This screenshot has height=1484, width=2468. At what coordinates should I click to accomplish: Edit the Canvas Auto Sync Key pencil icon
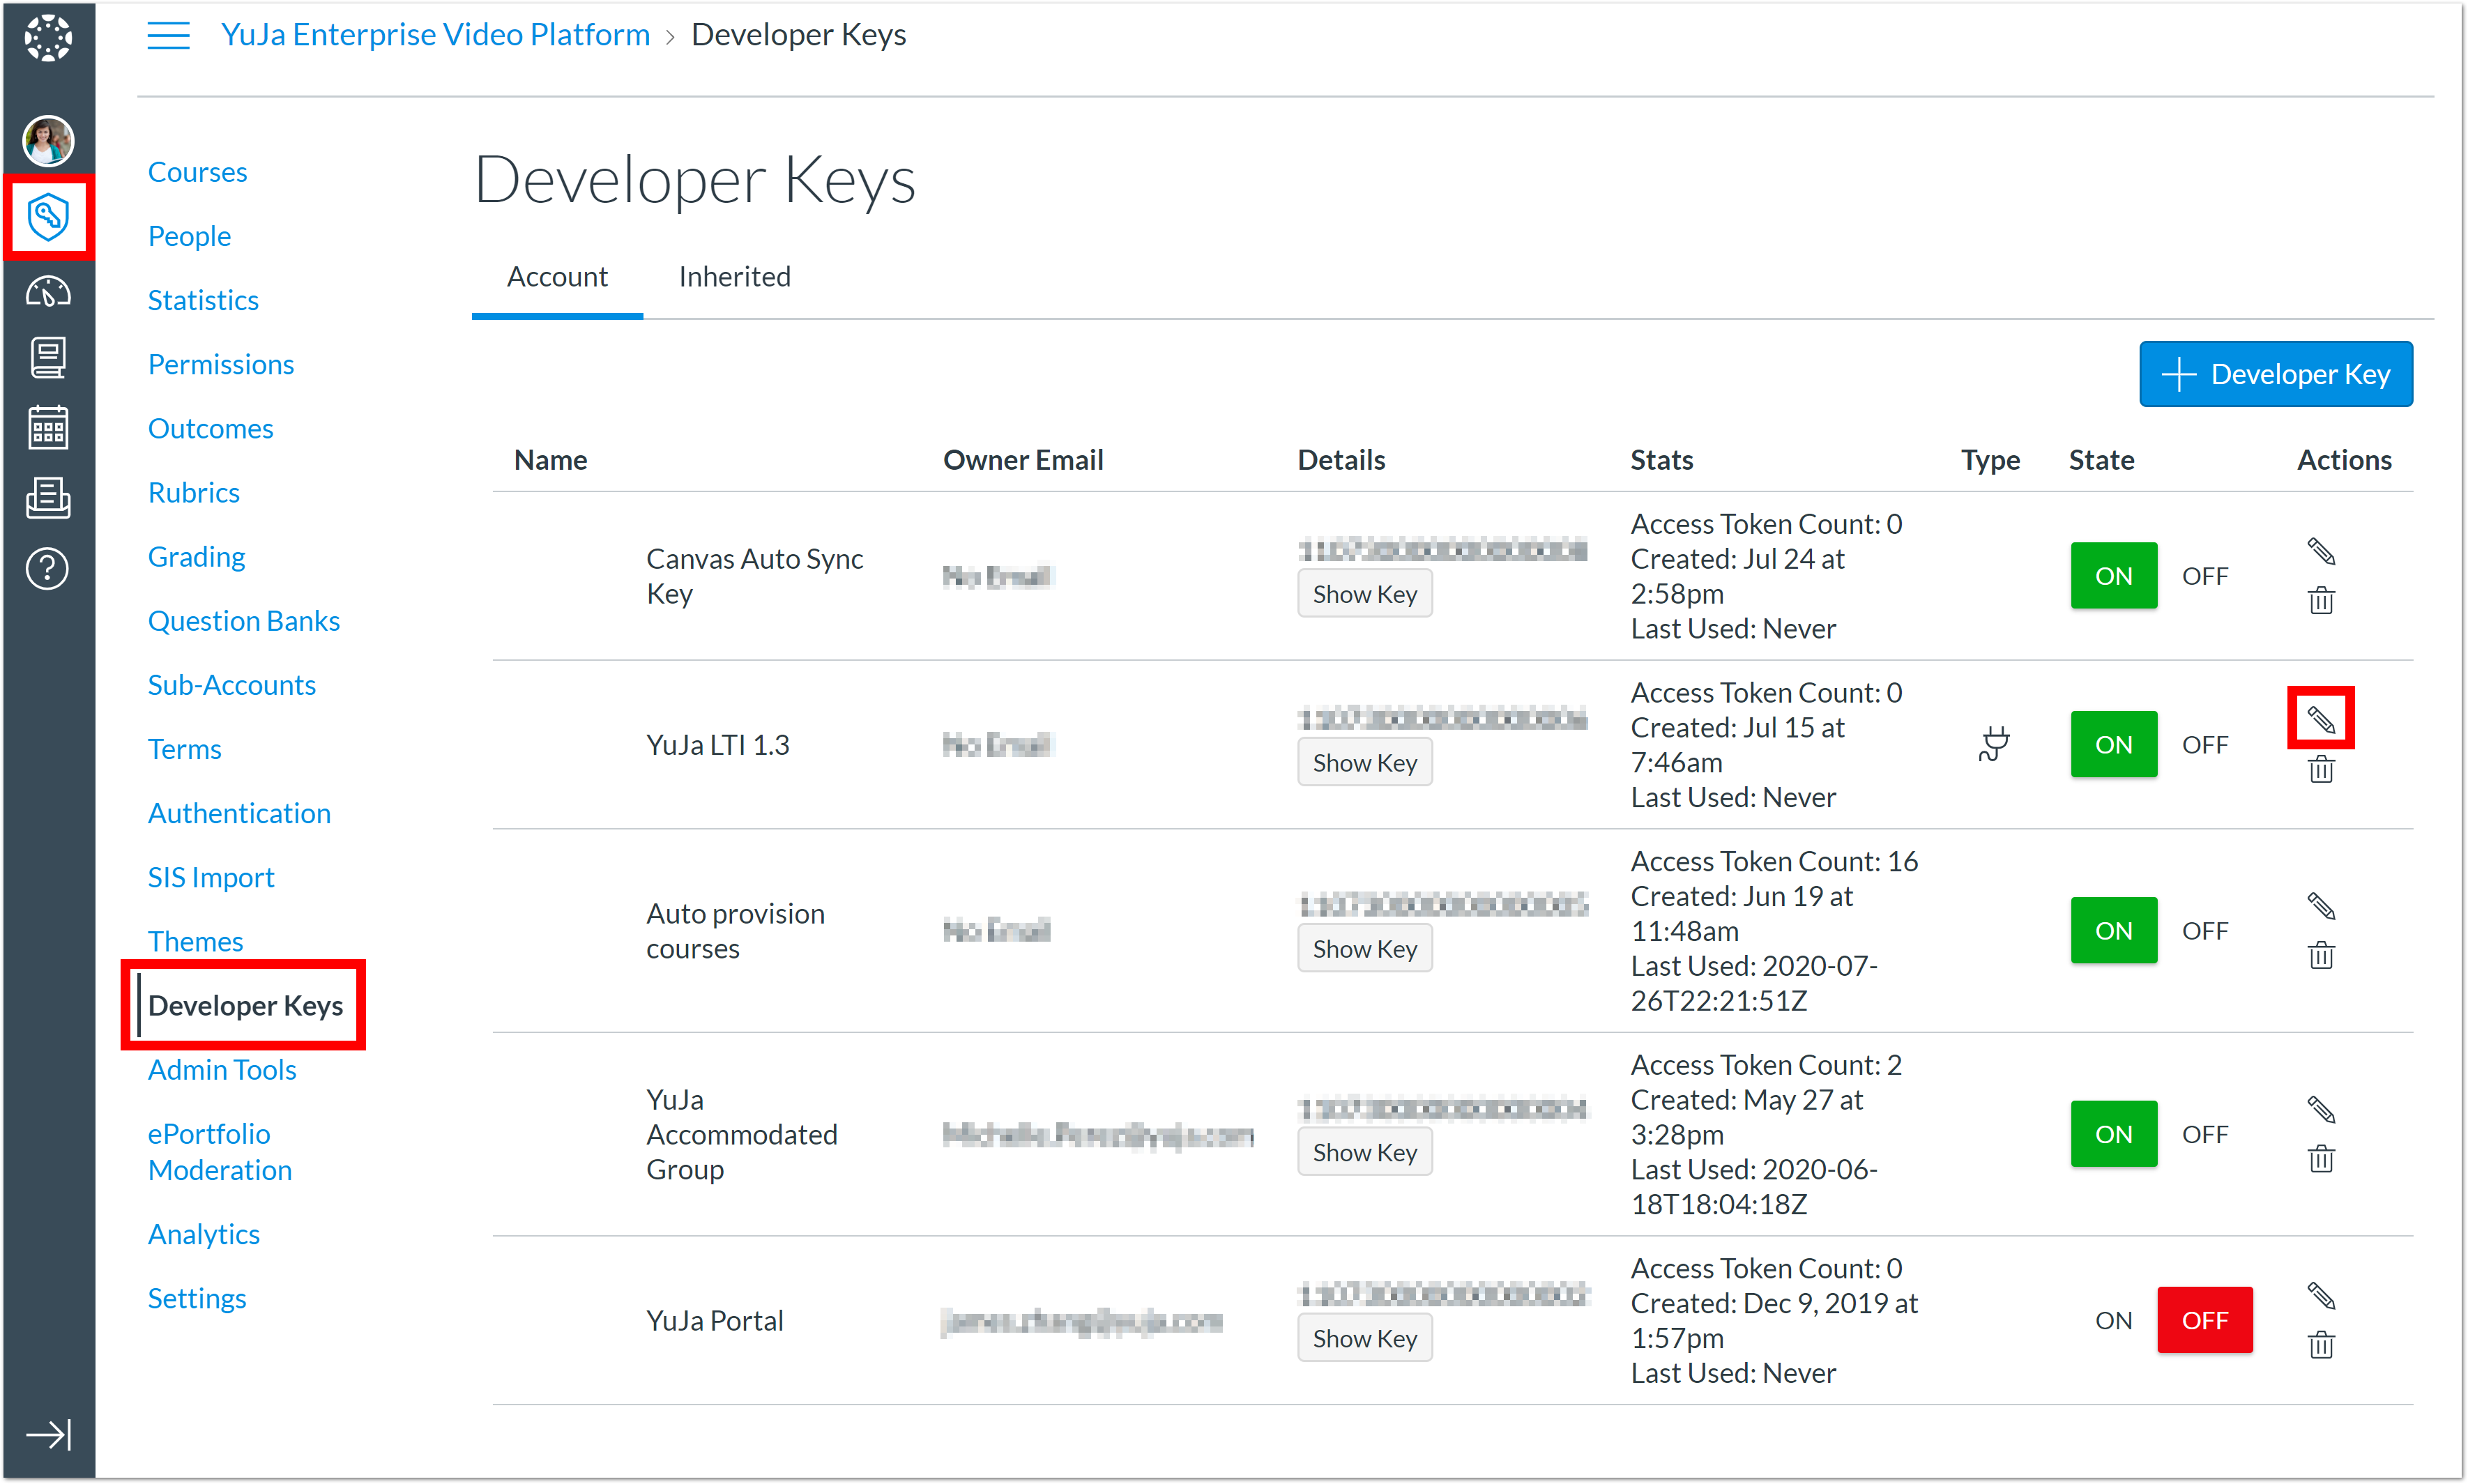(2320, 551)
